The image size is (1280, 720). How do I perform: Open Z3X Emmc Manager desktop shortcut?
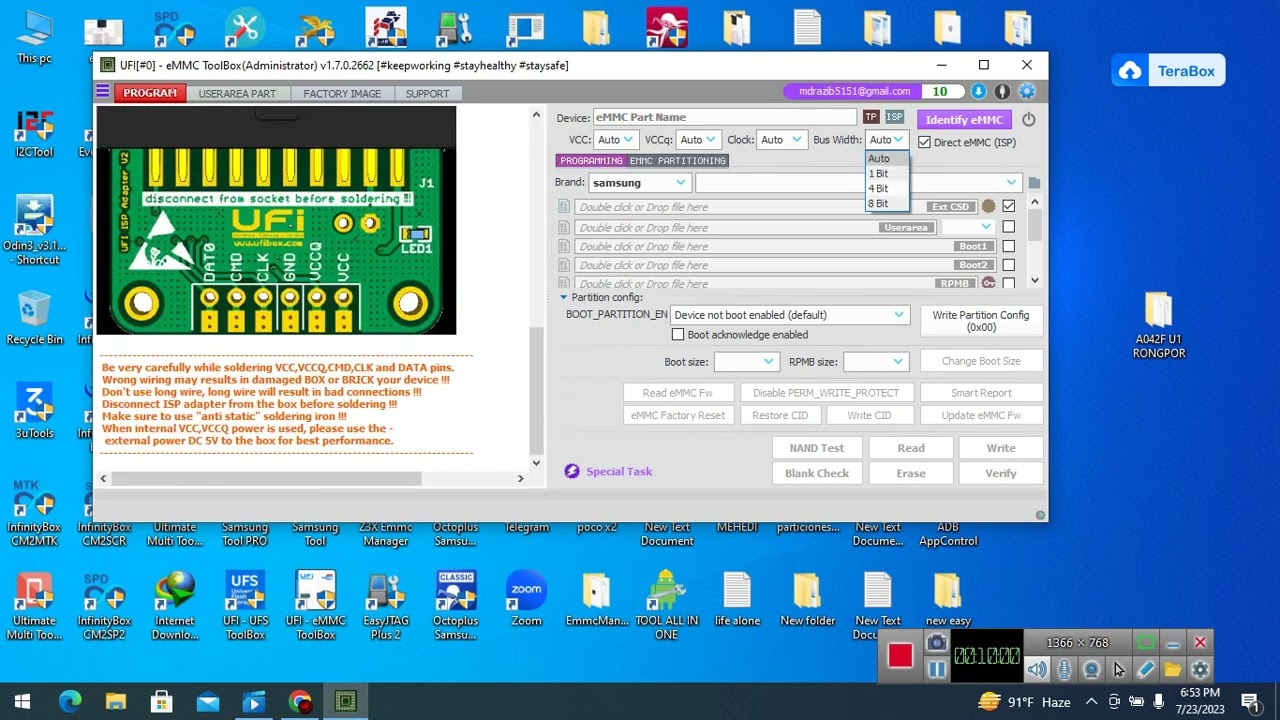tap(386, 533)
